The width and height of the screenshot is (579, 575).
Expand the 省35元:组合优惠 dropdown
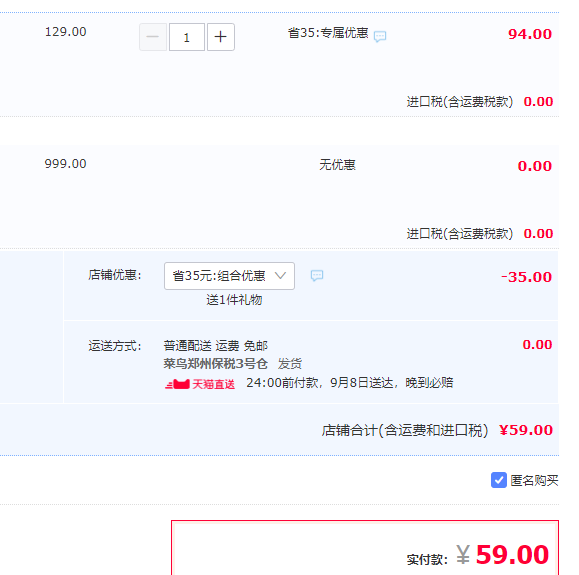(x=229, y=276)
